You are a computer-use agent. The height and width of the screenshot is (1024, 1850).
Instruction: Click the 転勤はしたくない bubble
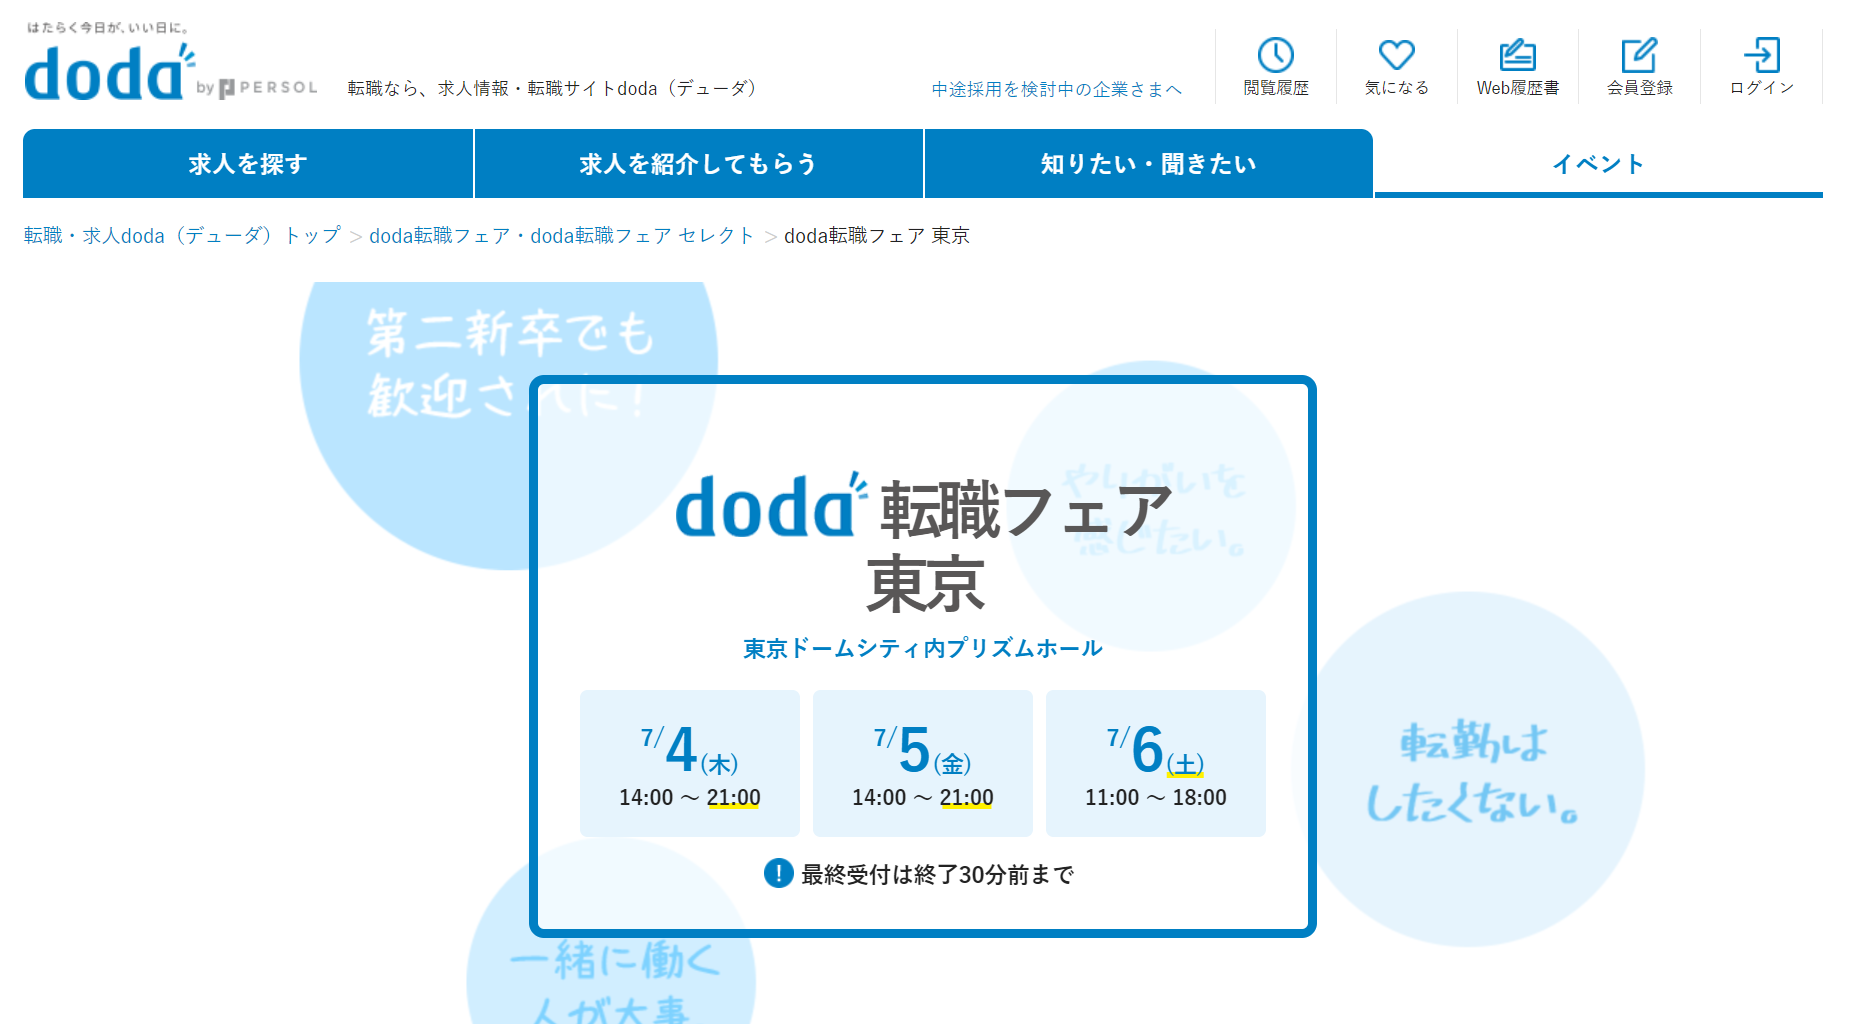click(1470, 770)
